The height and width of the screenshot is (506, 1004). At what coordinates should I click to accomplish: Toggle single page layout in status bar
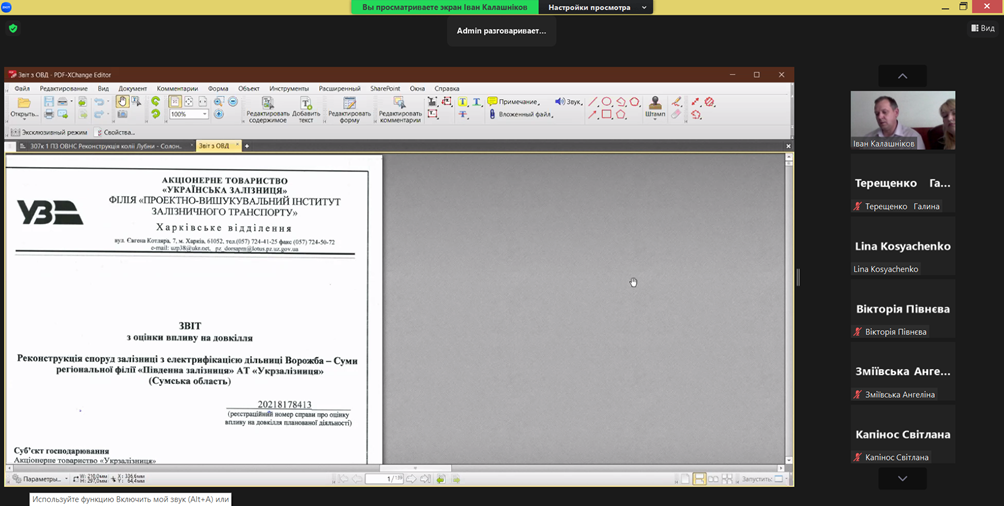[685, 478]
